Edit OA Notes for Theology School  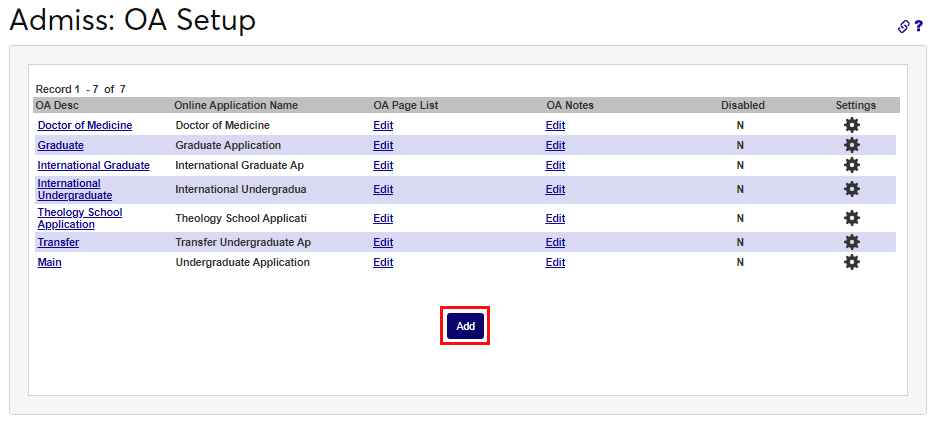(x=555, y=218)
